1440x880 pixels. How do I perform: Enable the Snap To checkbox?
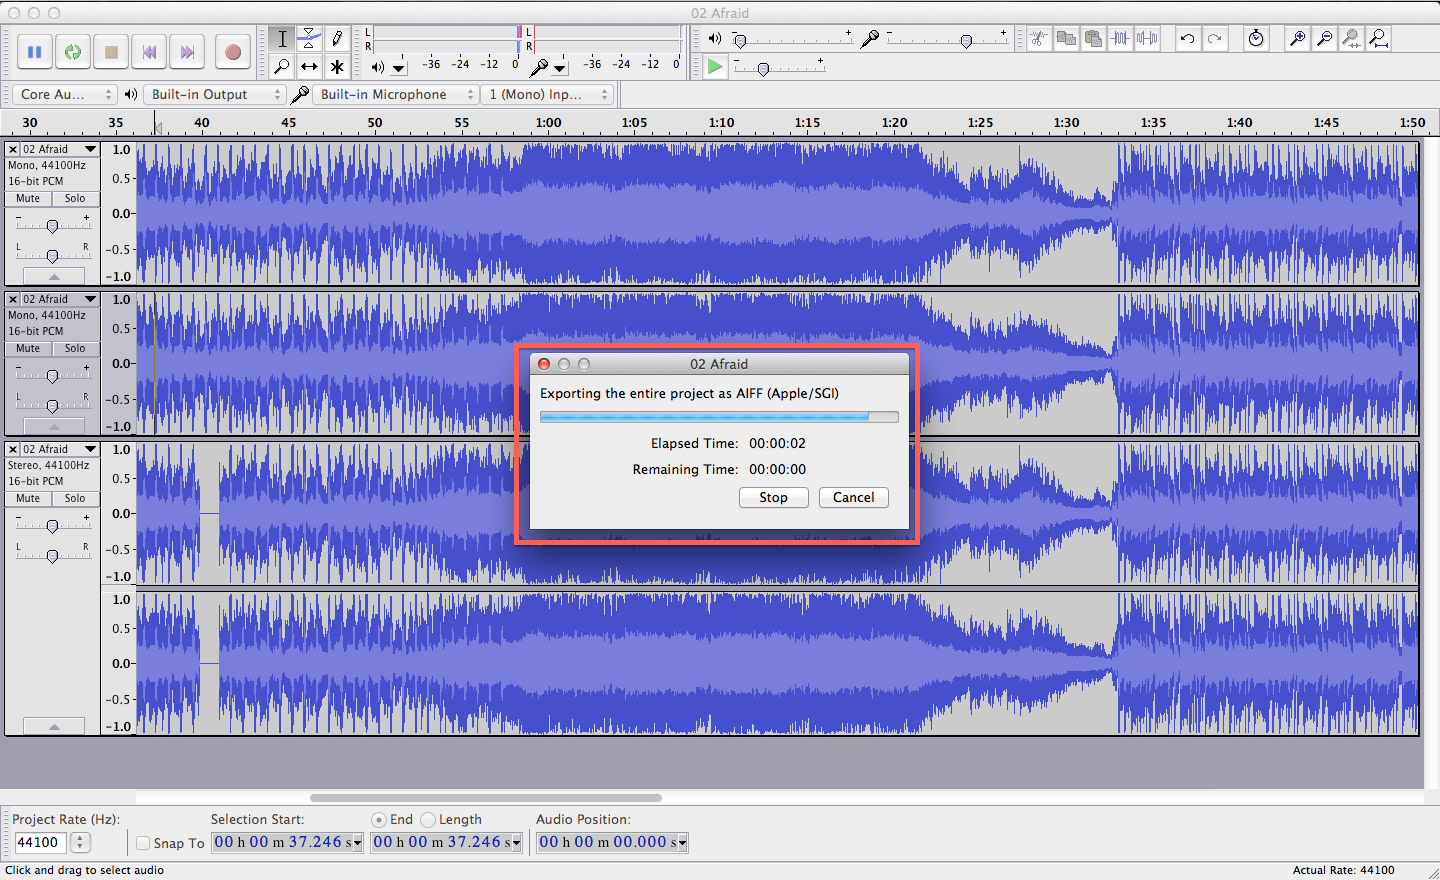[x=143, y=843]
